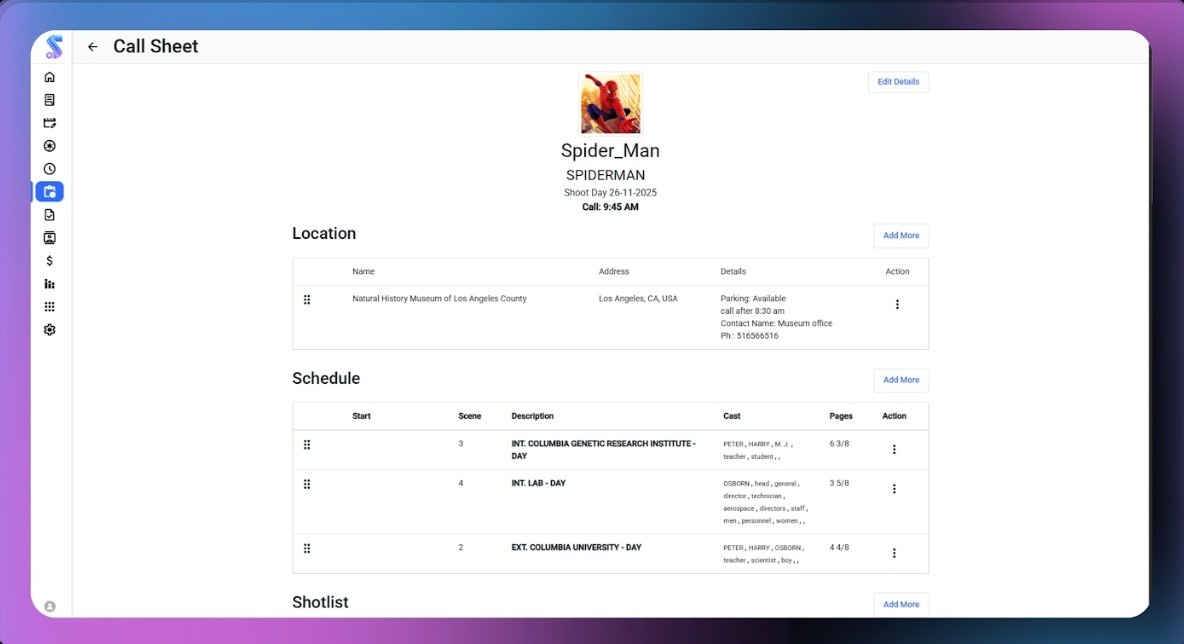
Task: Open the Camera aperture shots icon
Action: (x=49, y=145)
